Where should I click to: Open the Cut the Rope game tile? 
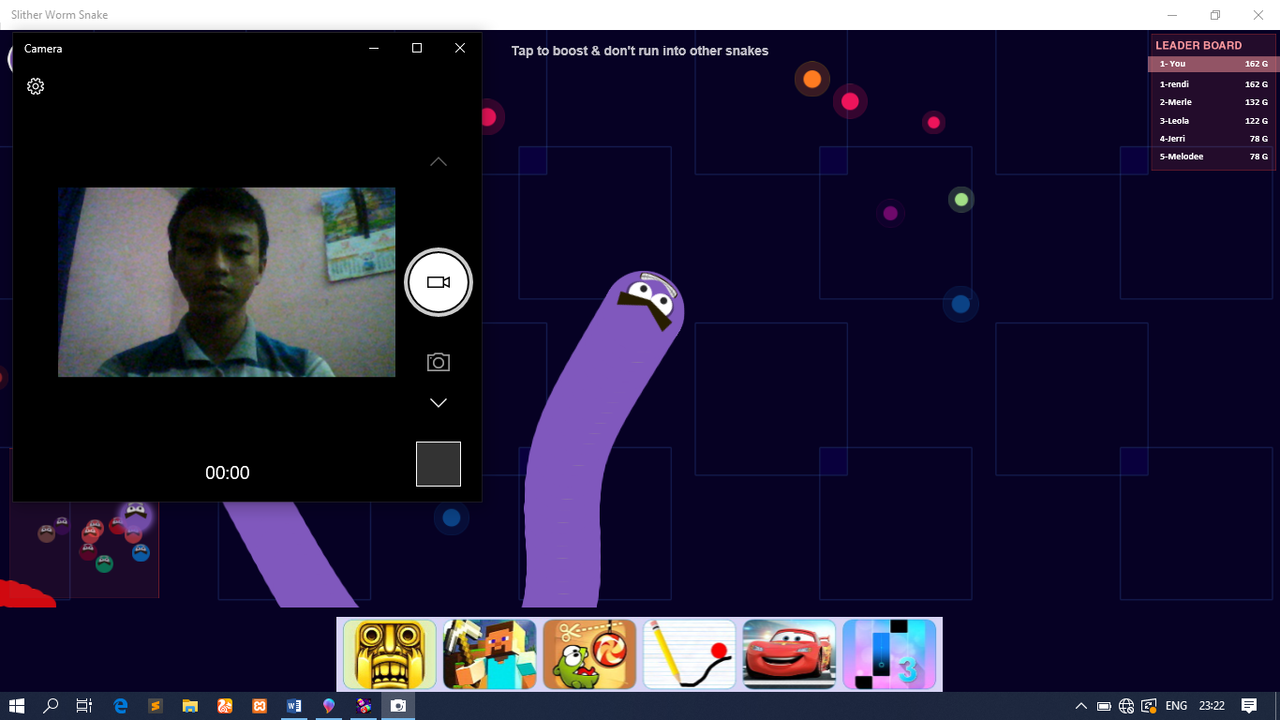(x=590, y=654)
